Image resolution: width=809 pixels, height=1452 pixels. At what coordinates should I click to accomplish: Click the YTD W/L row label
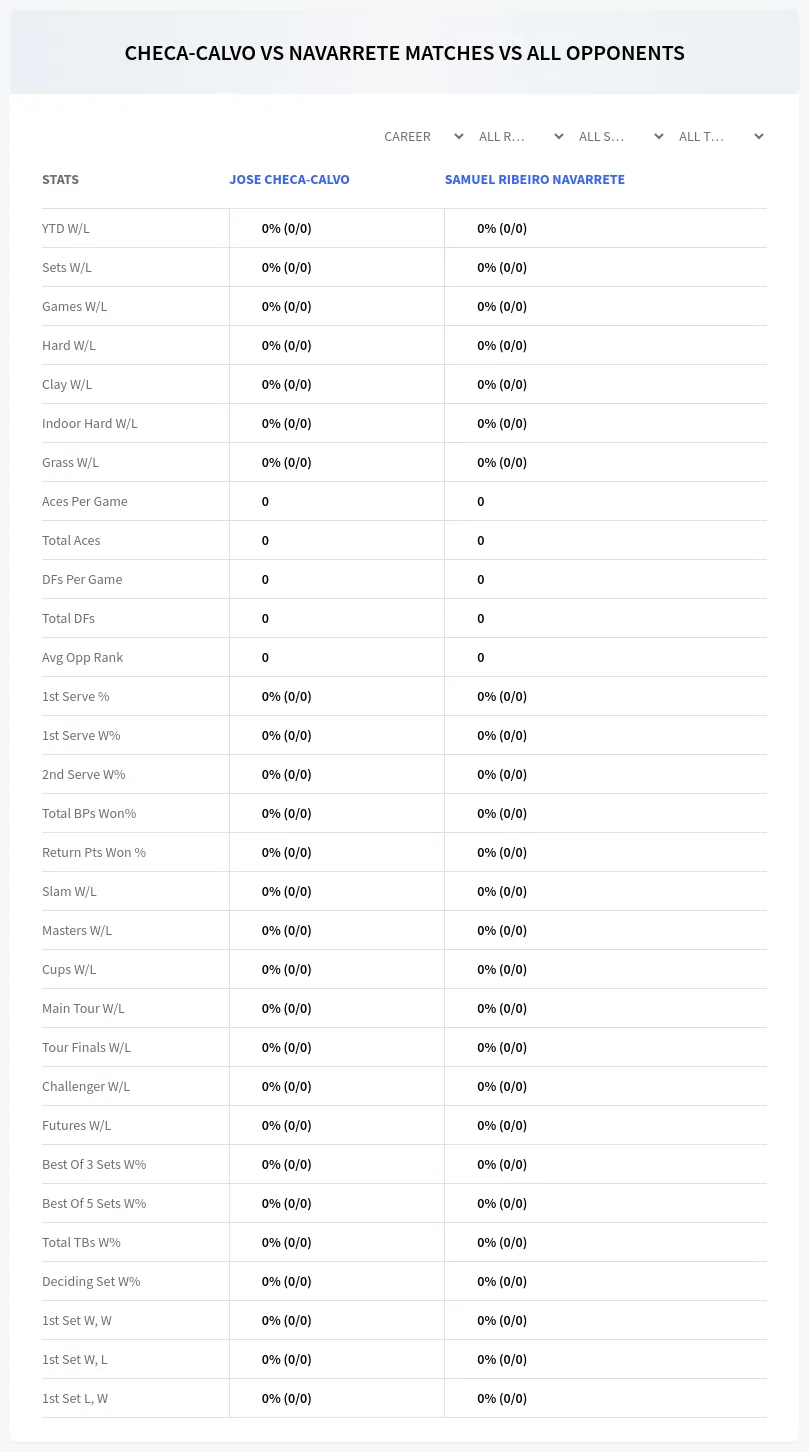pyautogui.click(x=66, y=228)
